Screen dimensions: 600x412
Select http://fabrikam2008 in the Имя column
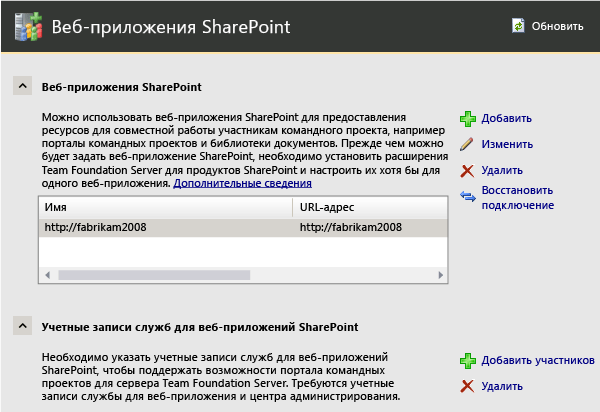[x=95, y=227]
